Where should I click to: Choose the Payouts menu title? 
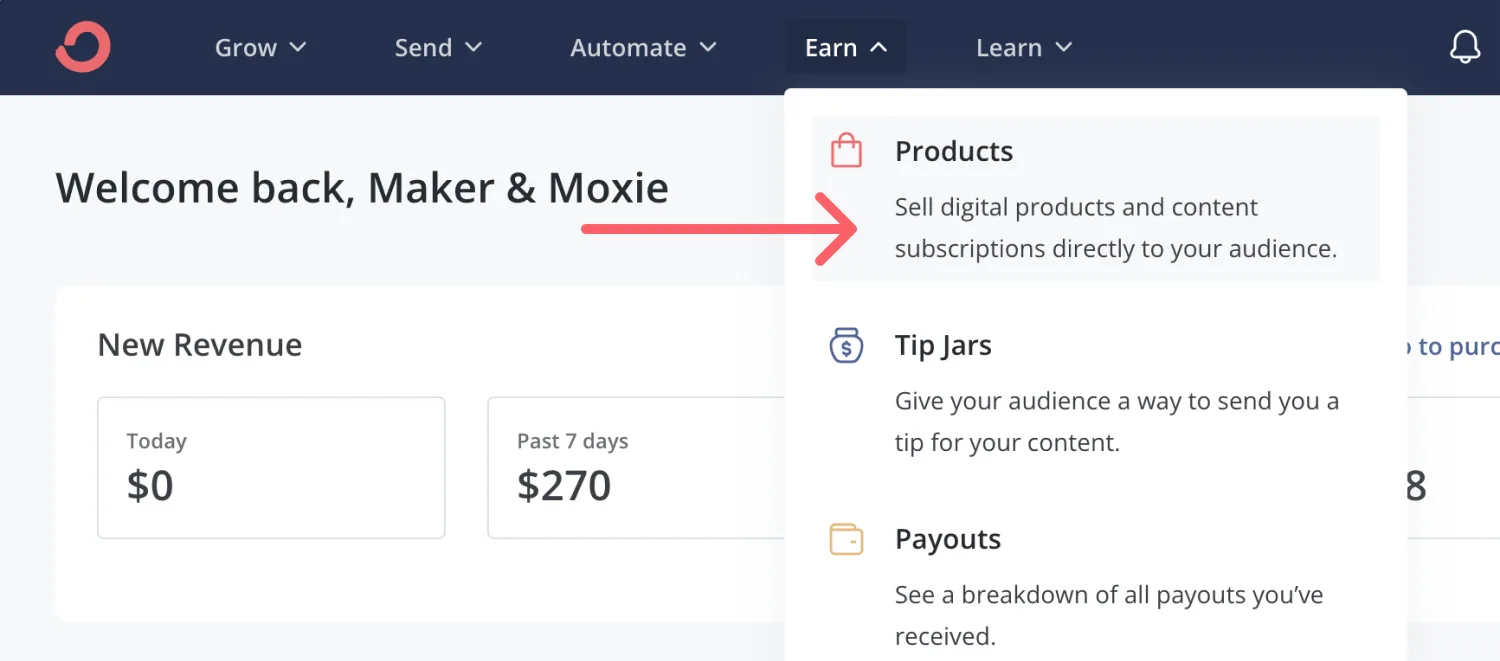(x=947, y=540)
